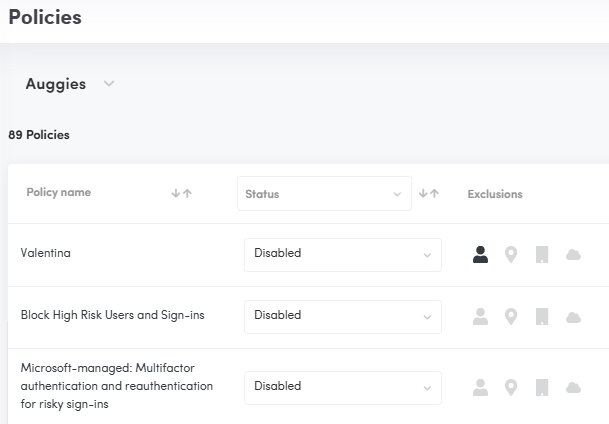Click user exclusion icon for Microsoft-managed policy
This screenshot has width=609, height=424.
click(x=480, y=386)
